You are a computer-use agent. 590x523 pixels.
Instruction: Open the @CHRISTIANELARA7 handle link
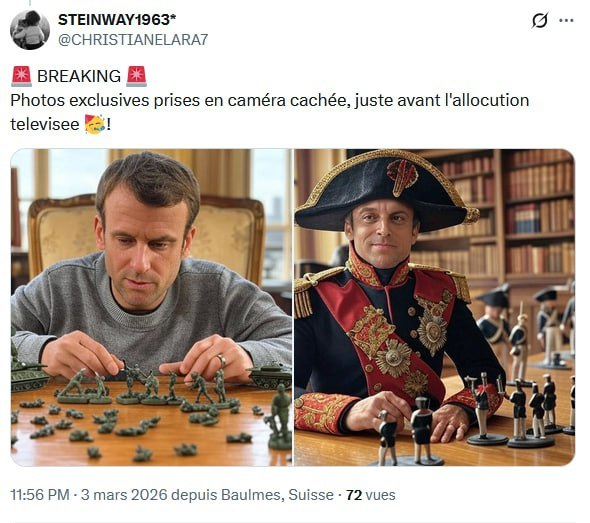tap(133, 40)
